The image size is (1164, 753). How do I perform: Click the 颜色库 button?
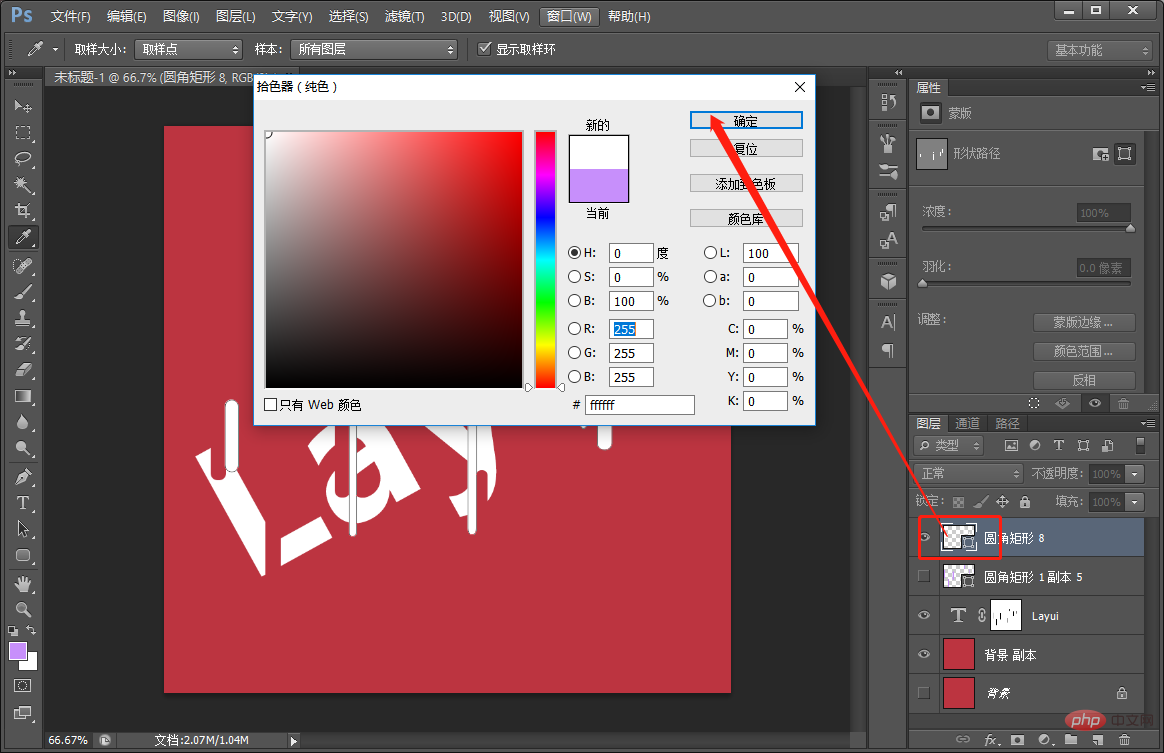click(746, 218)
